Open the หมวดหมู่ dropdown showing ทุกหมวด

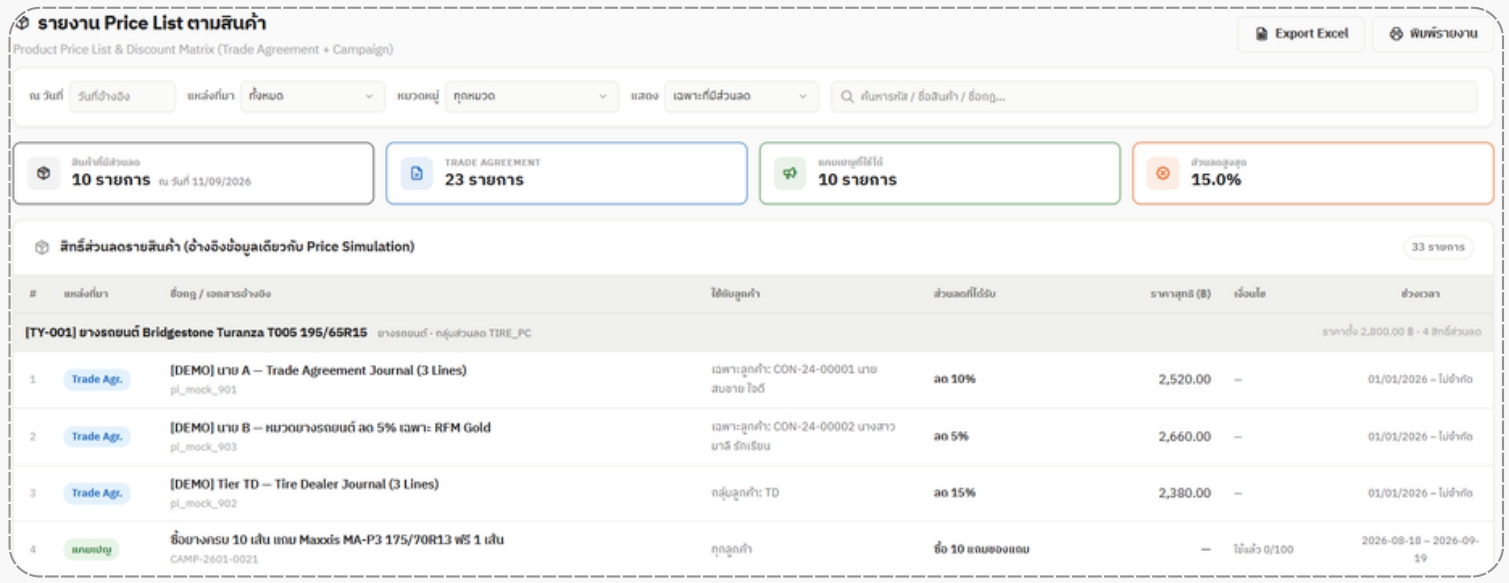click(x=532, y=96)
